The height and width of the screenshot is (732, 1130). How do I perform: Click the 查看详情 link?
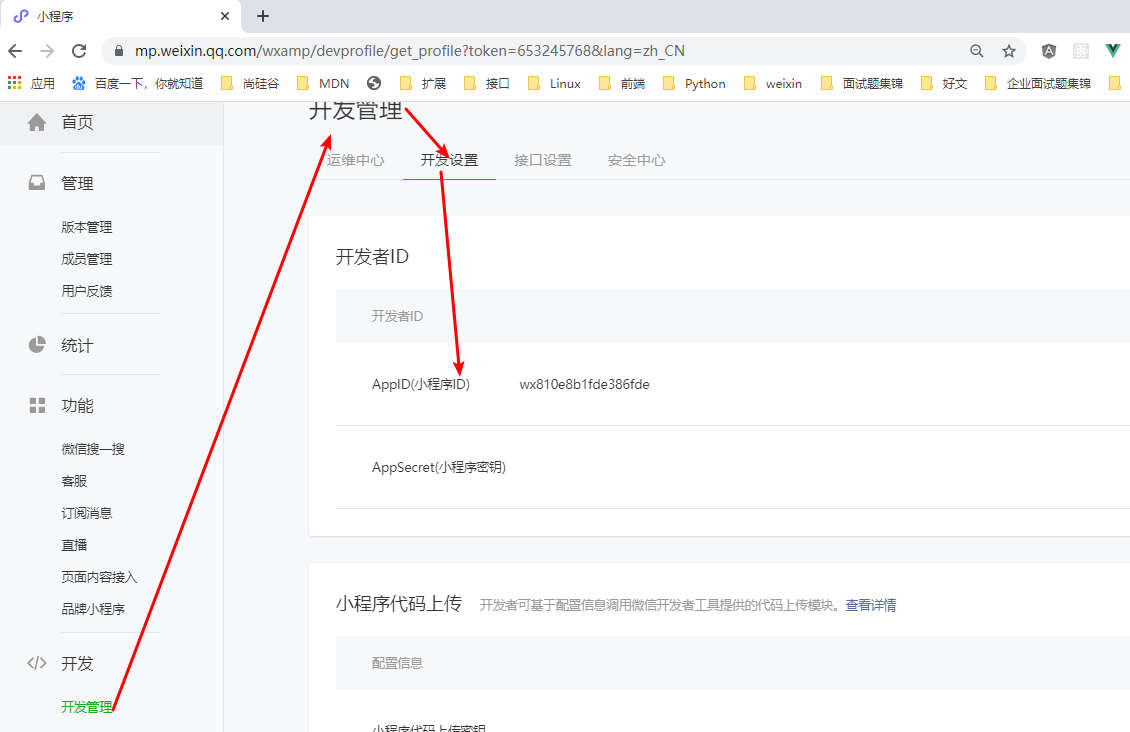pyautogui.click(x=871, y=605)
